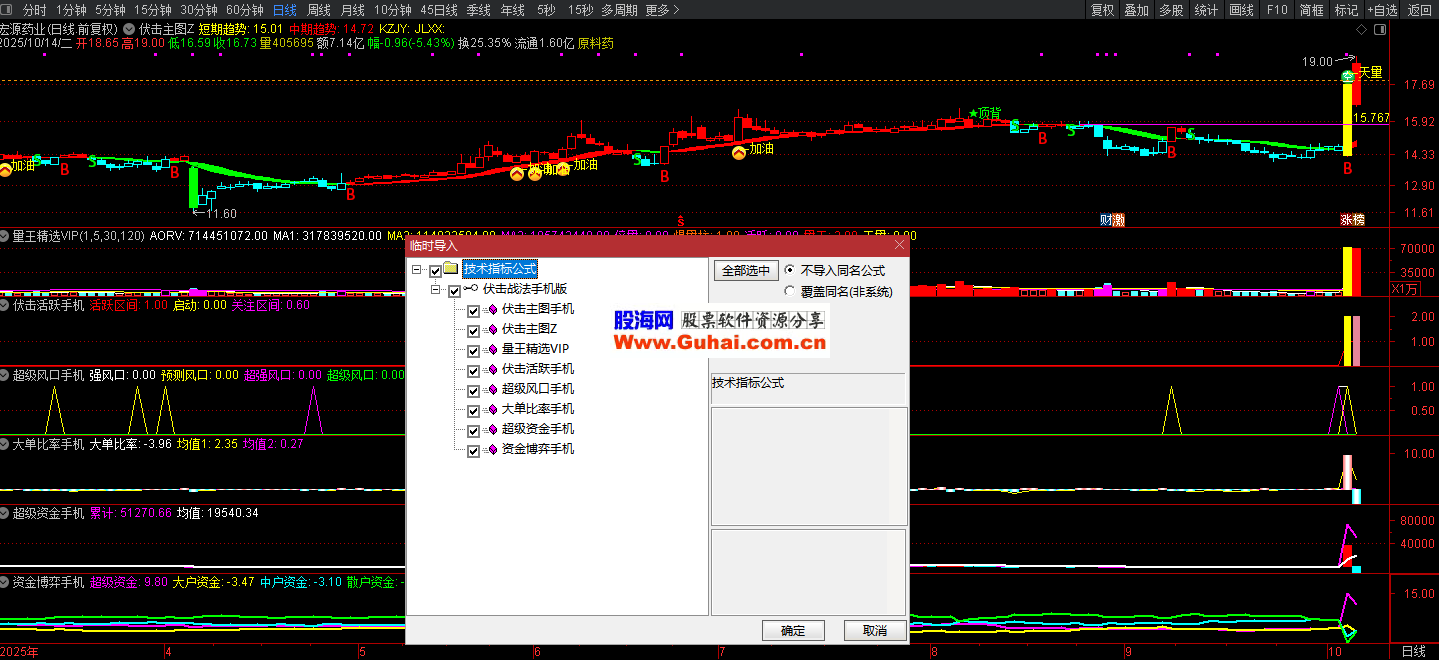The image size is (1439, 660).
Task: Select the 量王精选VIP tree item
Action: (535, 349)
